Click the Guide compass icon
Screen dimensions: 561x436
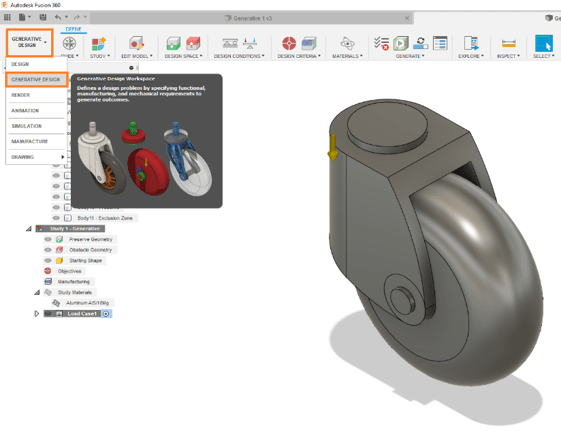(x=69, y=44)
